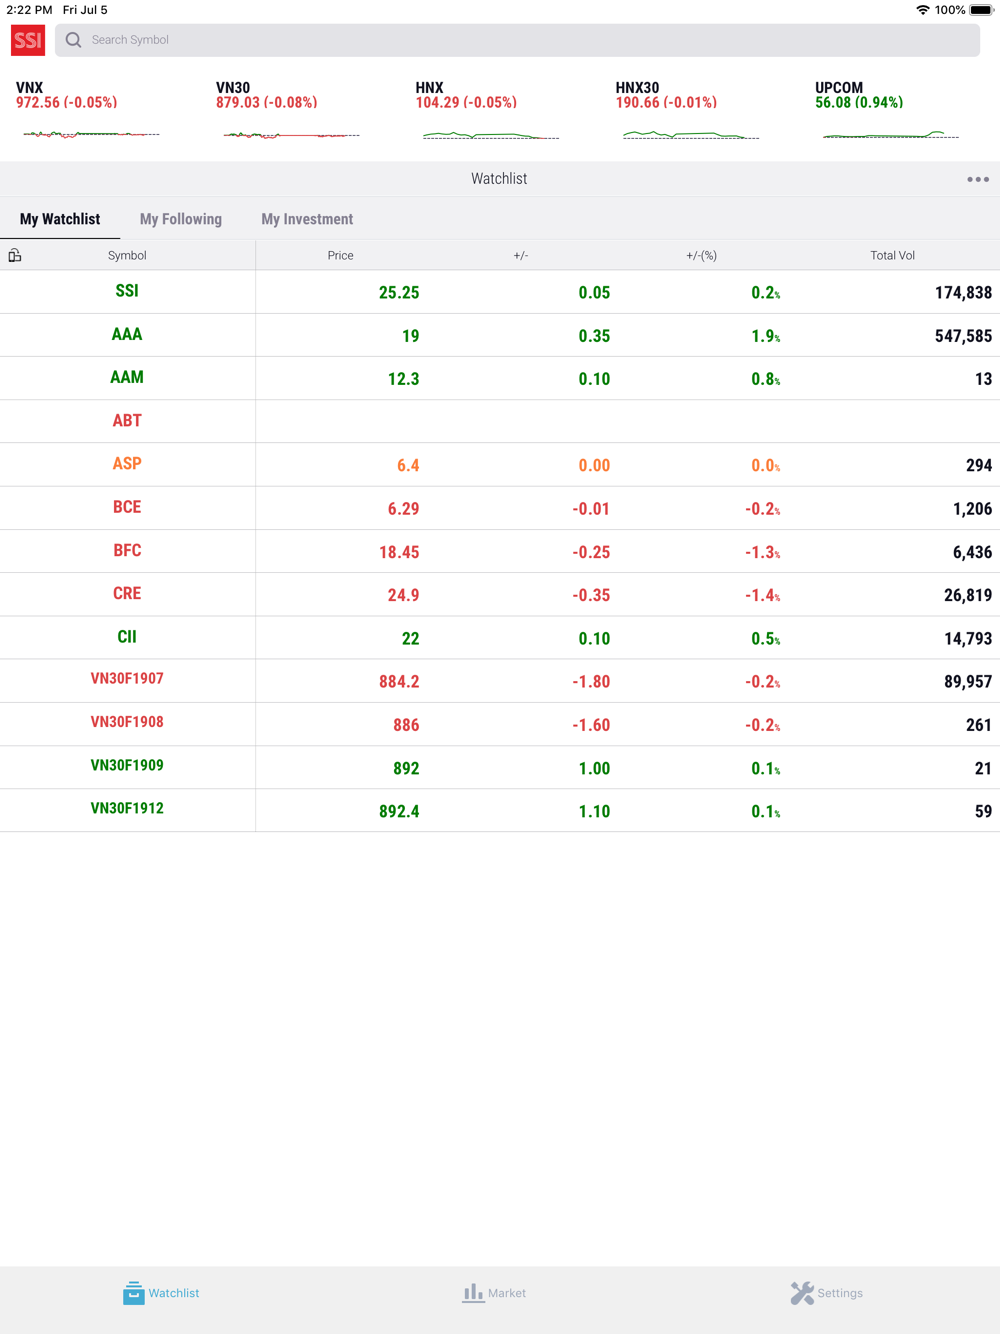Open AAM symbol row
This screenshot has width=1000, height=1334.
click(500, 378)
